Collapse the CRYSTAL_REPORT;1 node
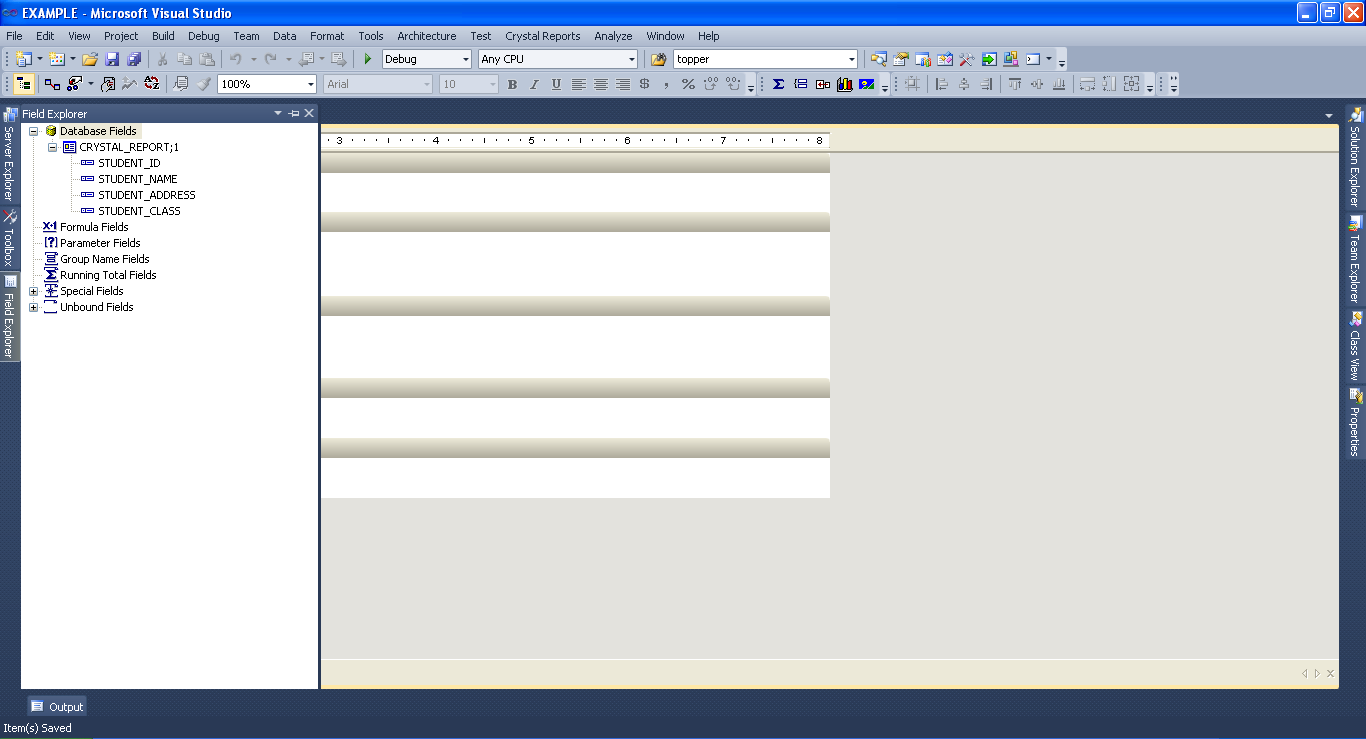The image size is (1366, 739). pos(53,147)
